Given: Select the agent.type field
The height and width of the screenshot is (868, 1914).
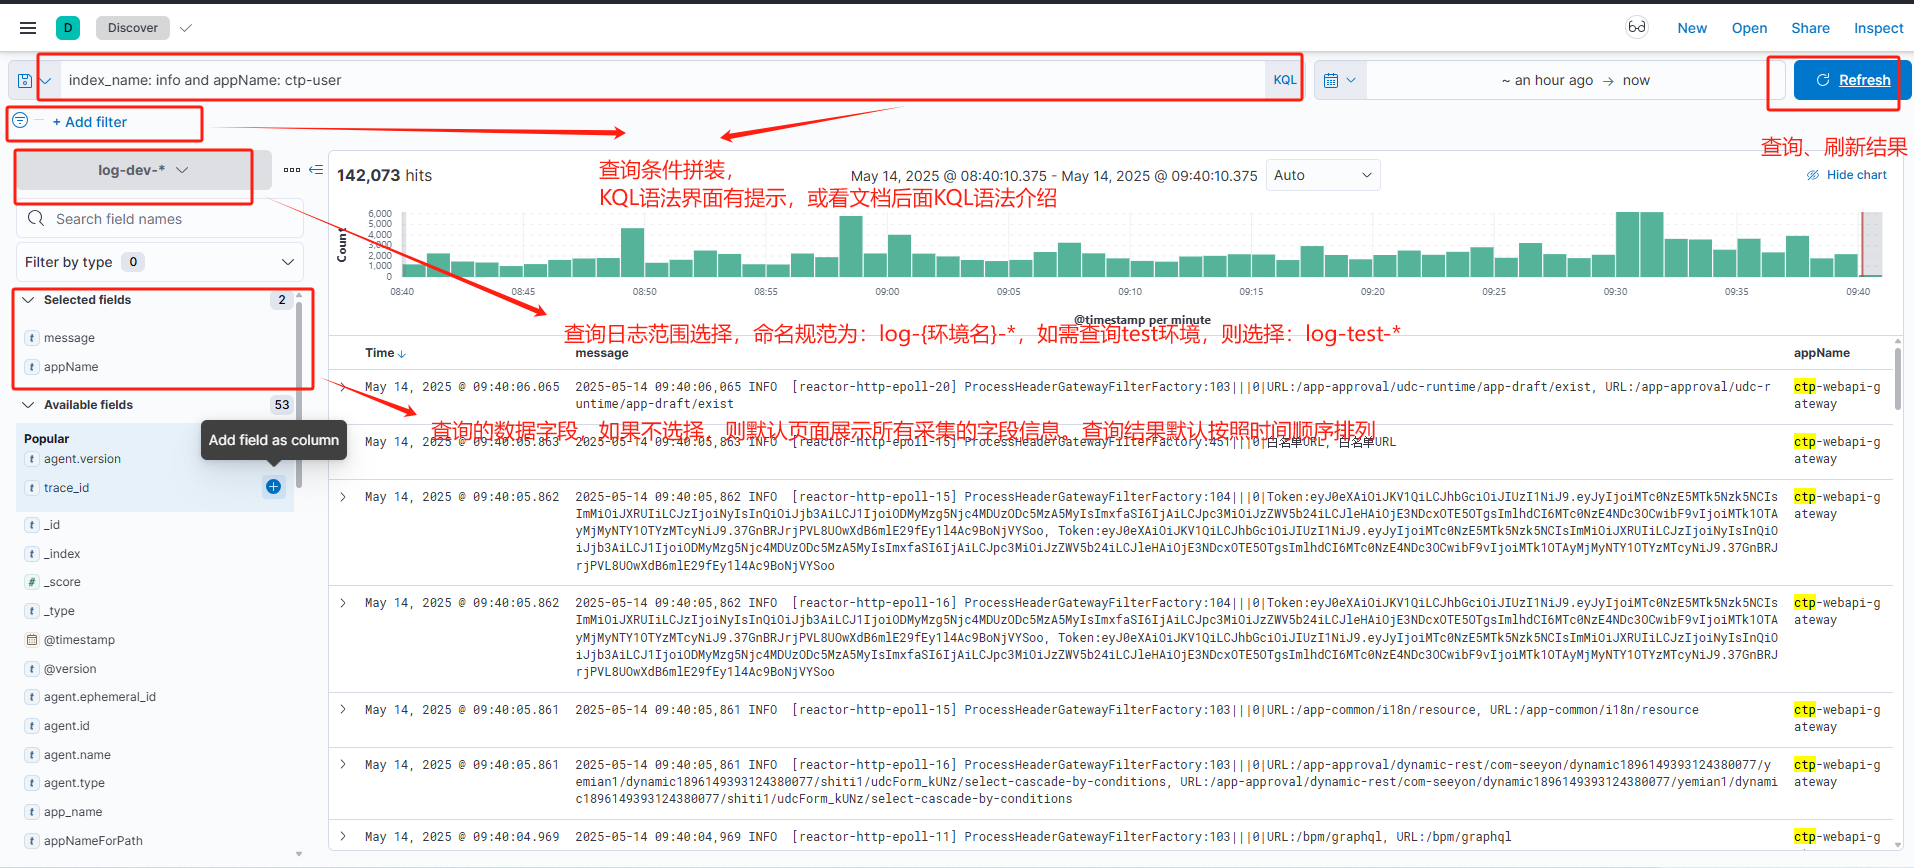Looking at the screenshot, I should [x=74, y=783].
